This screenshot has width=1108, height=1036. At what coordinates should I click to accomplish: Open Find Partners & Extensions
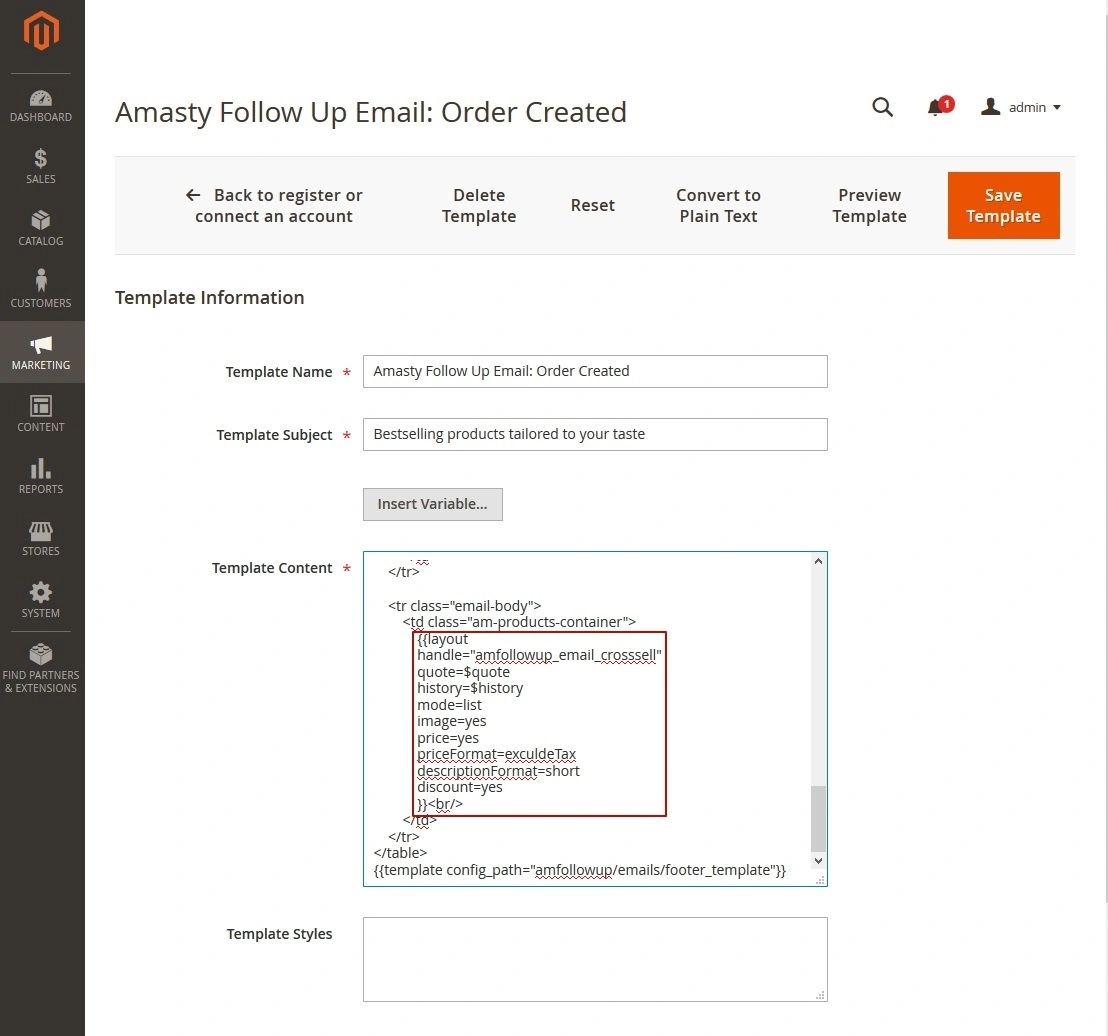click(40, 667)
